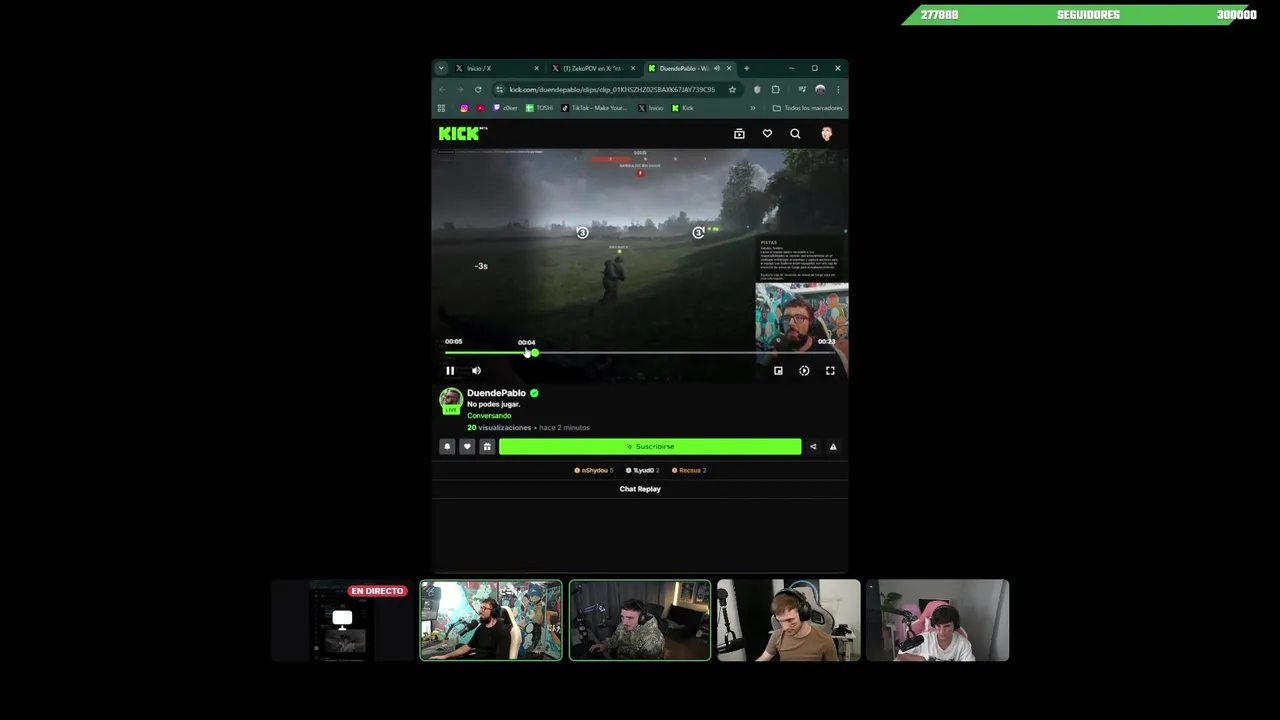Screen dimensions: 1280x720
Task: Reload the Kick page
Action: tap(478, 89)
